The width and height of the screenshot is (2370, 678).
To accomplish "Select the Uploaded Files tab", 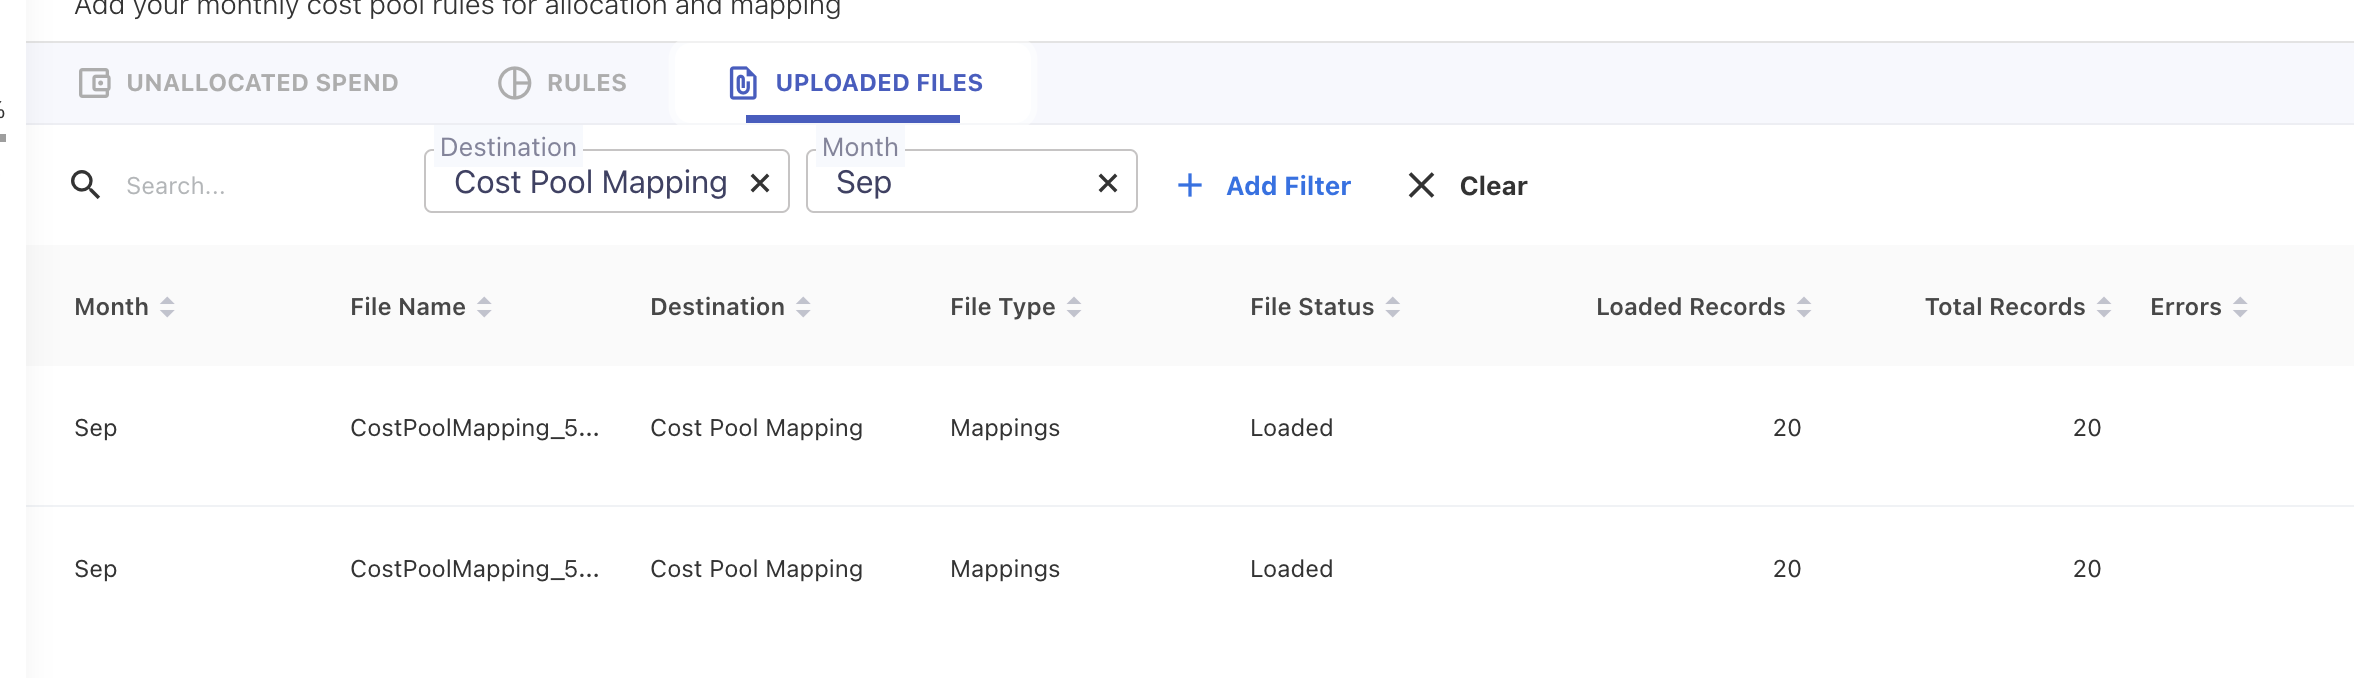I will [856, 83].
